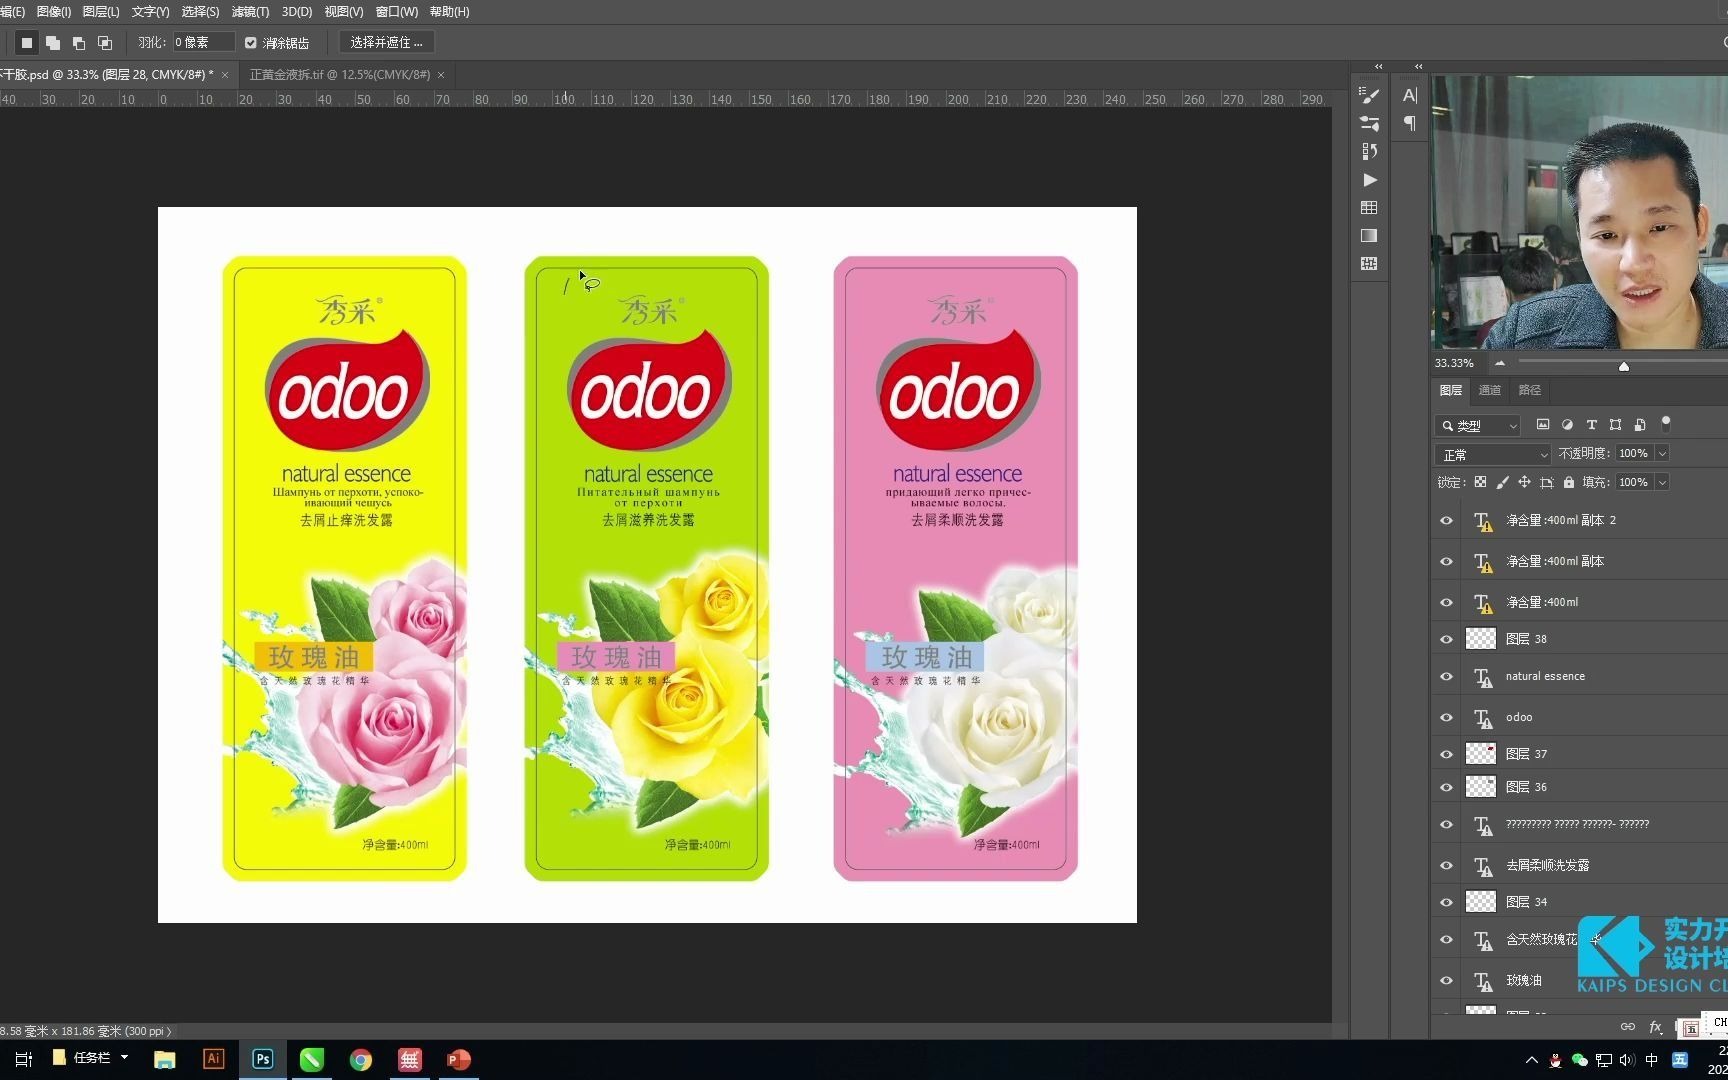Screen dimensions: 1728x1080
Task: Hide the 图层 37 layer
Action: 1446,754
